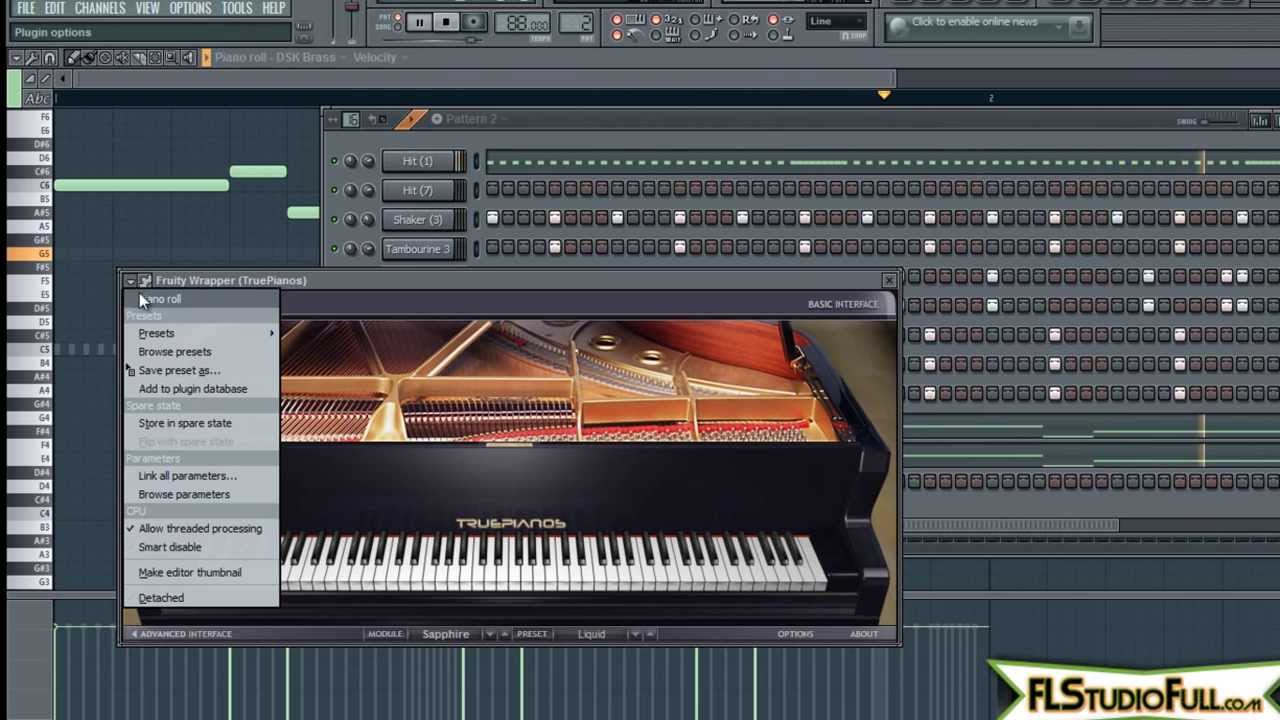The height and width of the screenshot is (720, 1280).
Task: Click the tempo 88.000 display
Action: [522, 21]
